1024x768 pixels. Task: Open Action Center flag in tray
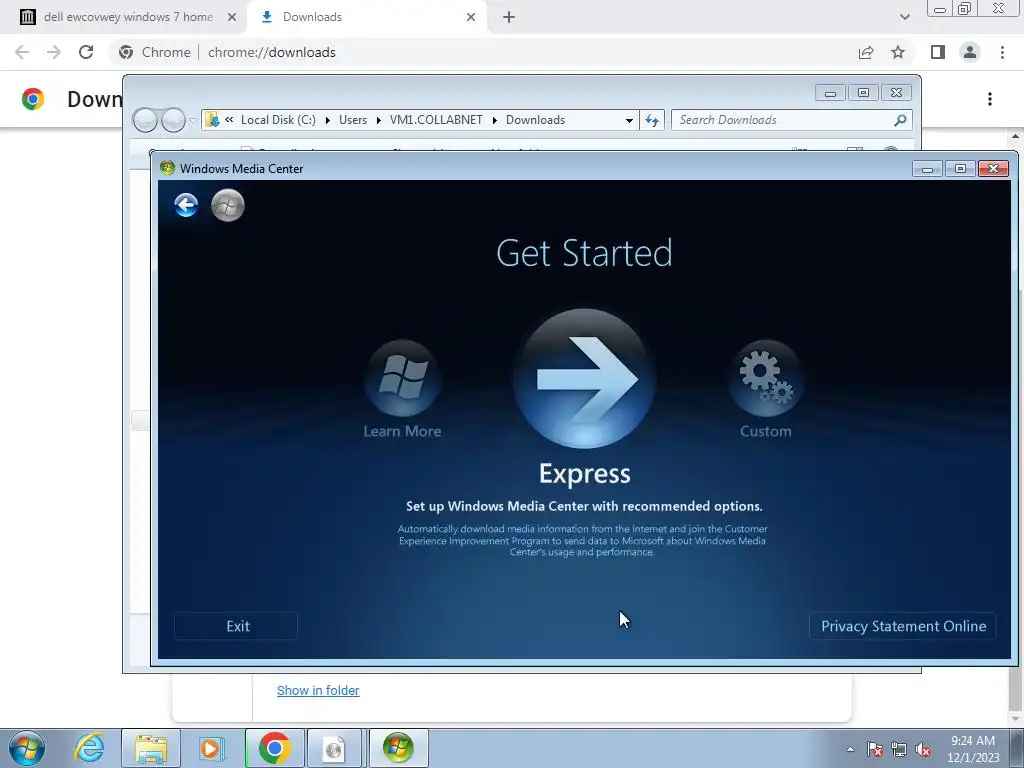pyautogui.click(x=874, y=749)
